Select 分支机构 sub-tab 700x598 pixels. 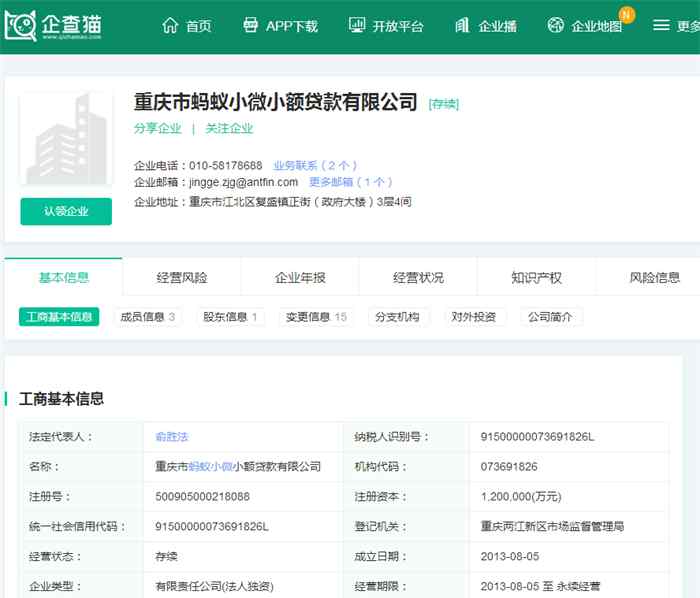(397, 317)
